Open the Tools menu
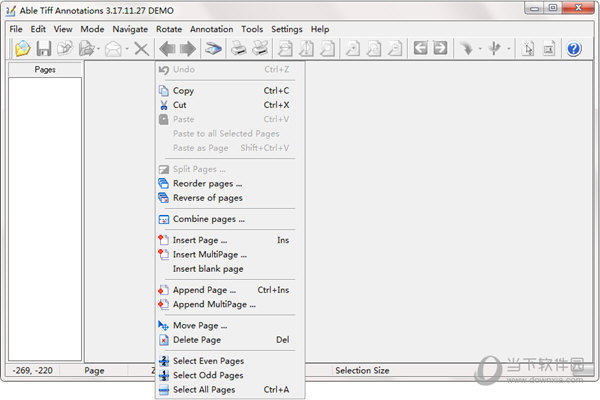Viewport: 600px width, 400px height. pos(252,29)
